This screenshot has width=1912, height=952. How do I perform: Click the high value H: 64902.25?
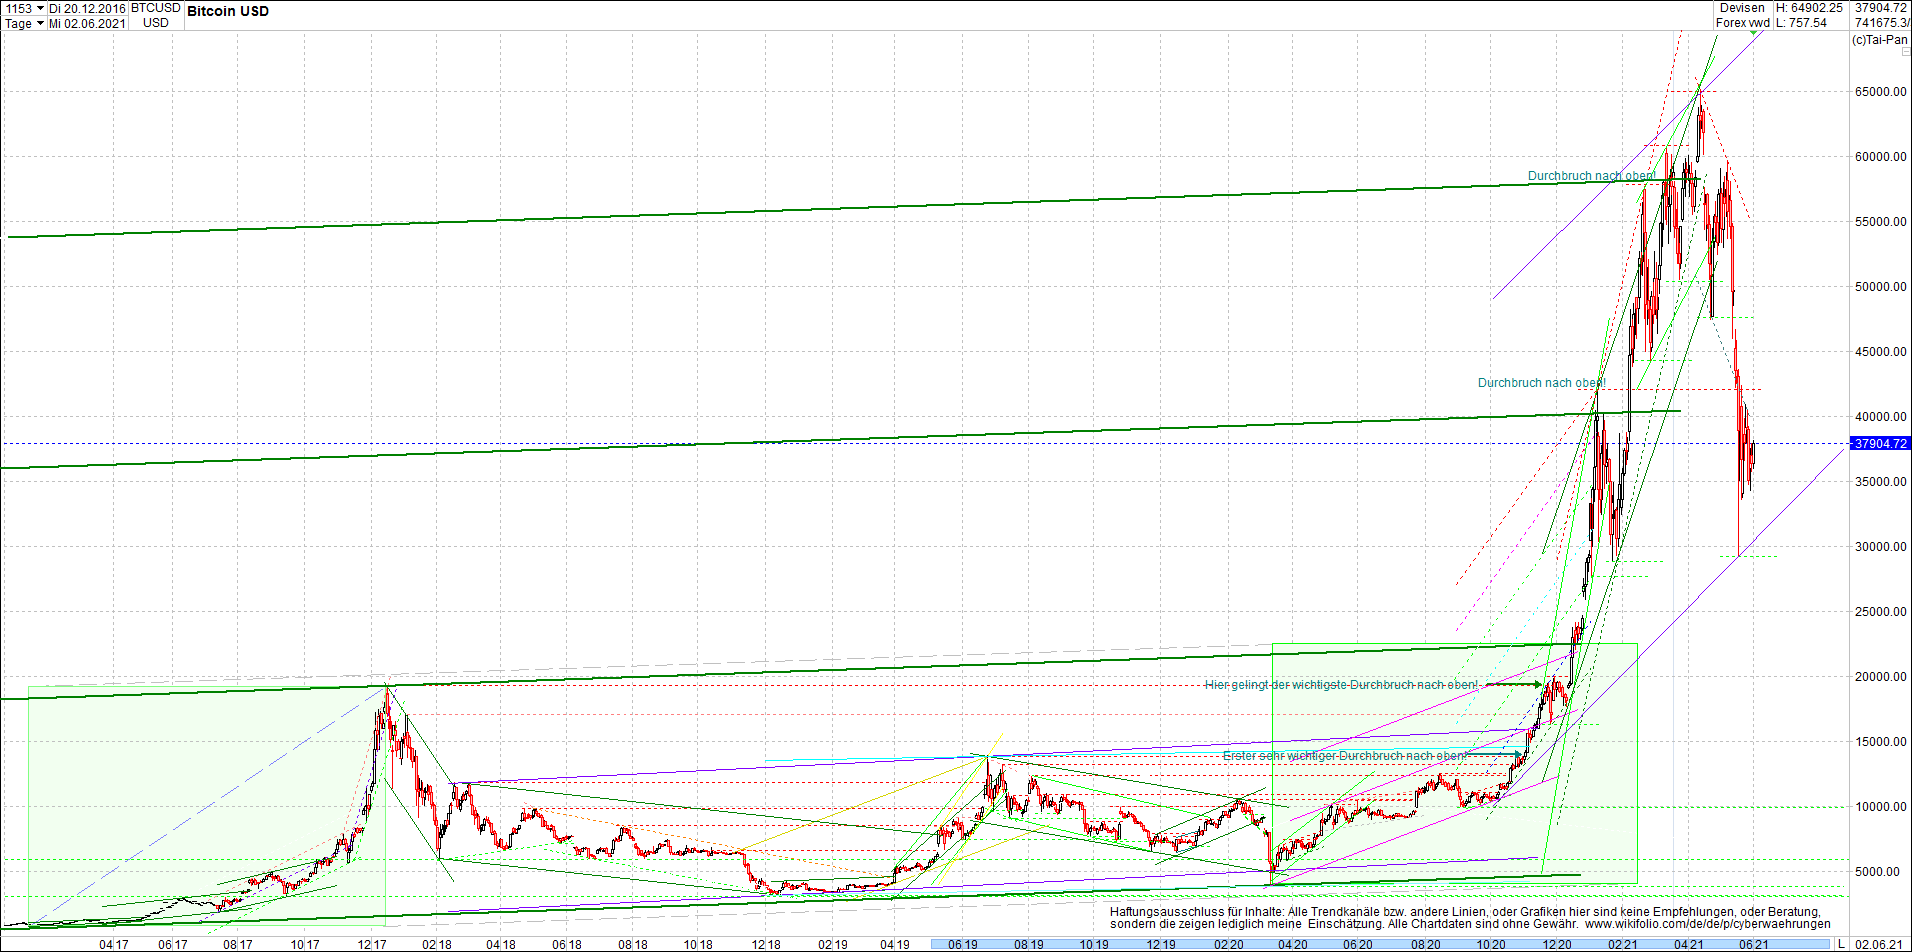tap(1809, 8)
